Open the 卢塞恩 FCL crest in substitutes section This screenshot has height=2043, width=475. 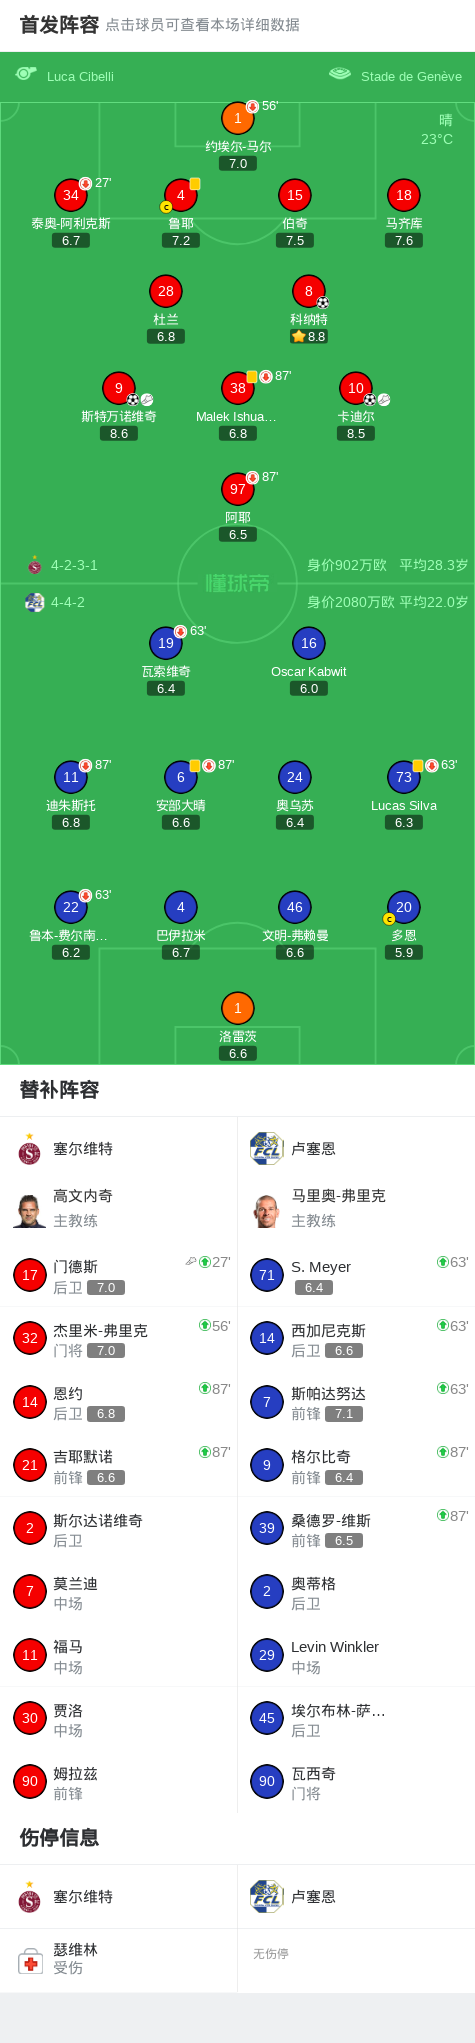tap(267, 1149)
